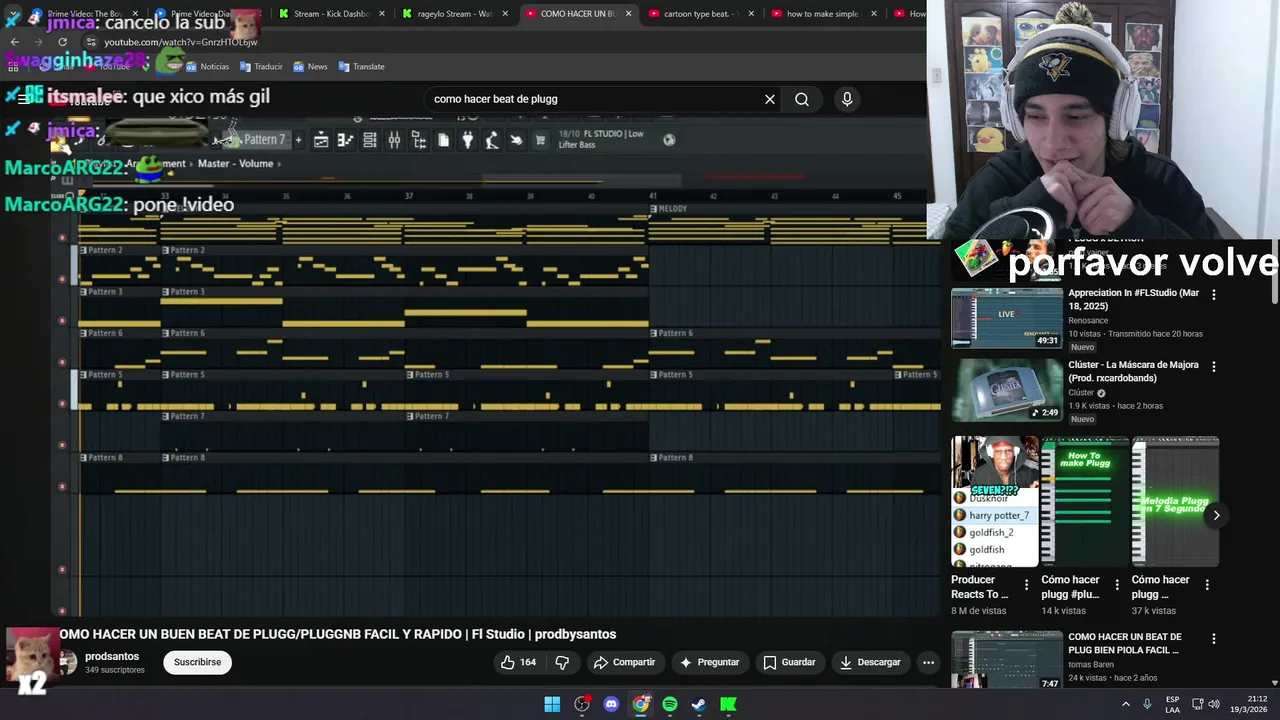Viewport: 1280px width, 720px height.
Task: Open FL Studio piano roll icon in video
Action: click(345, 140)
